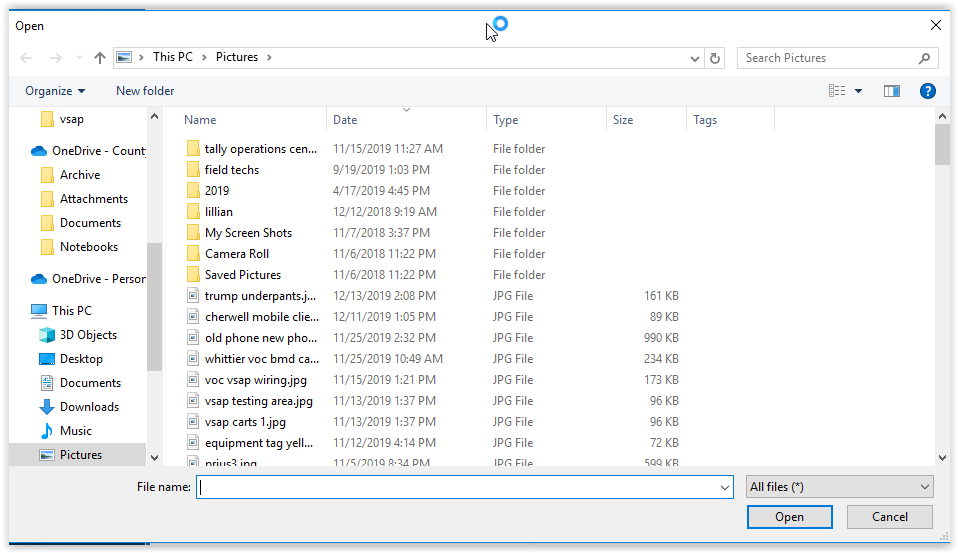Viewport: 958px width, 553px height.
Task: Open the view options dropdown arrow
Action: pyautogui.click(x=858, y=91)
